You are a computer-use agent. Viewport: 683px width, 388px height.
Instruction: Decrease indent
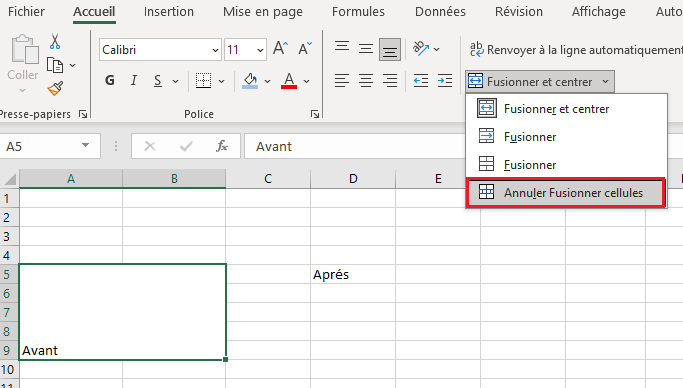click(x=421, y=81)
